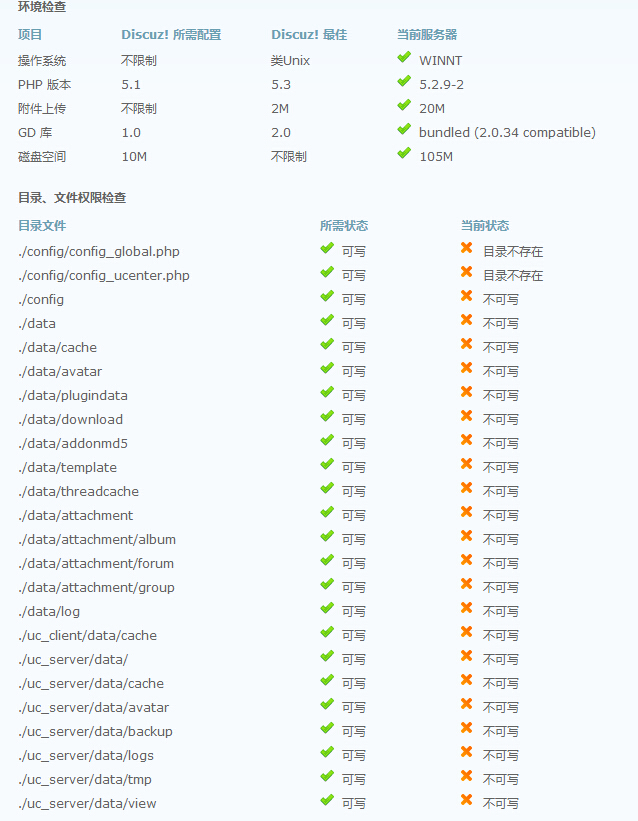Click the 所需状态 column header

(344, 226)
